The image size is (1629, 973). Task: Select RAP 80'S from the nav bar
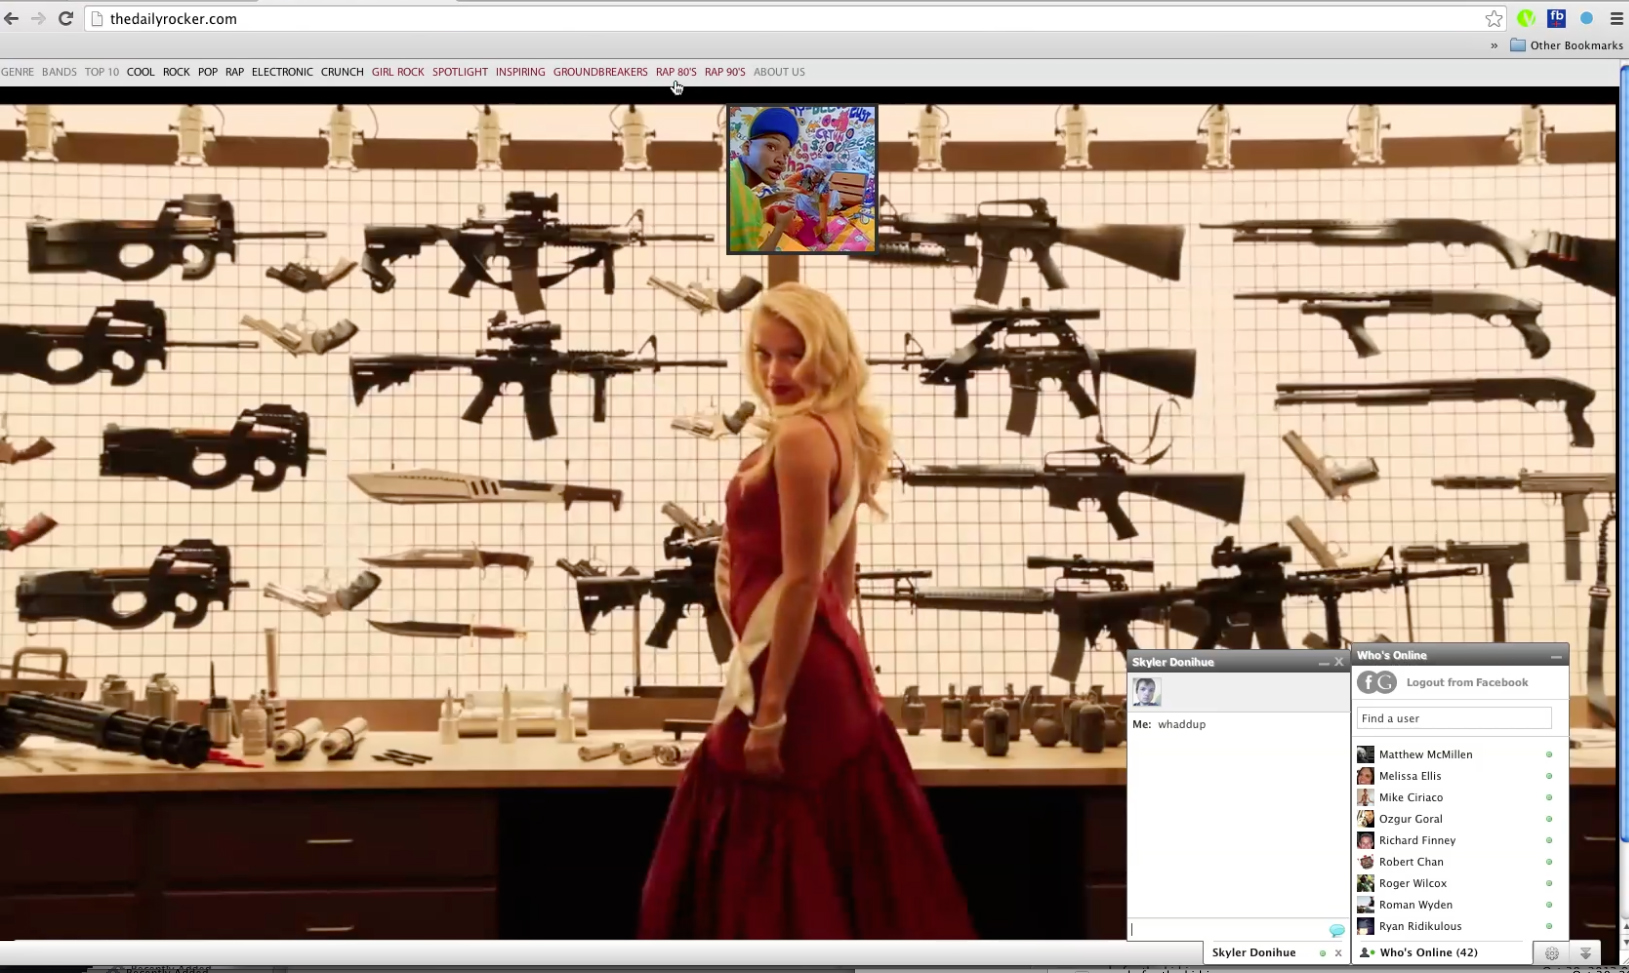(675, 72)
